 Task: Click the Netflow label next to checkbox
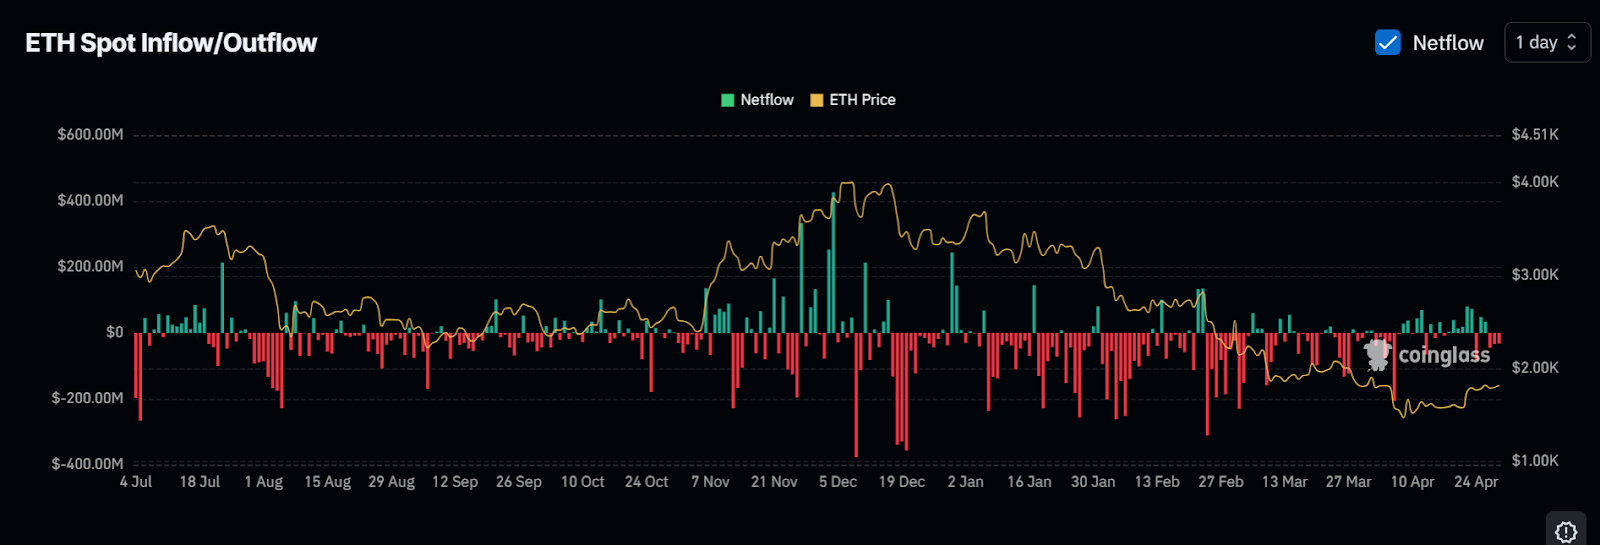(x=1447, y=43)
